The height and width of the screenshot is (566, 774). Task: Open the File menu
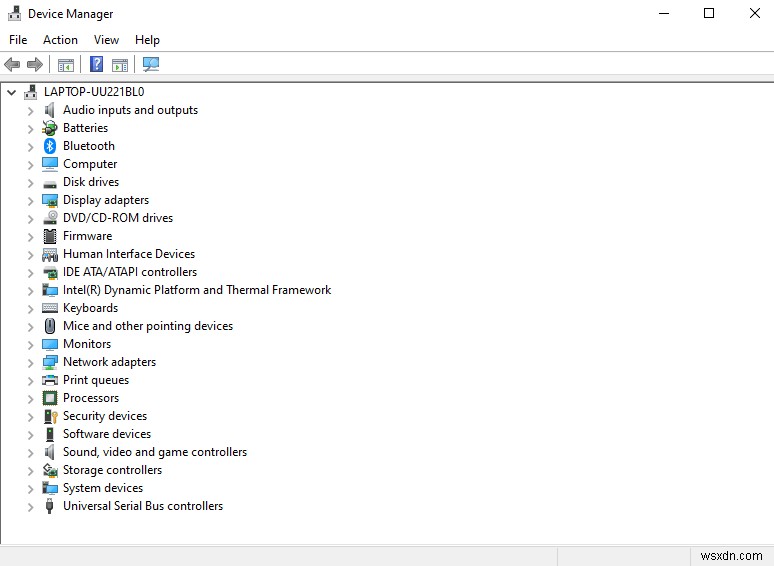18,39
